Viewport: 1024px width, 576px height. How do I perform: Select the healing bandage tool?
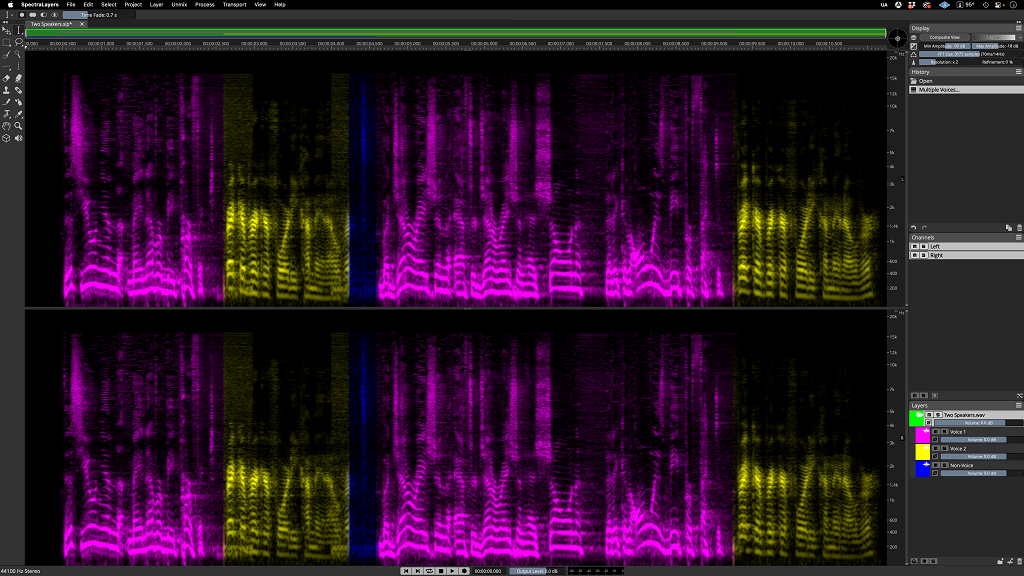tap(19, 90)
